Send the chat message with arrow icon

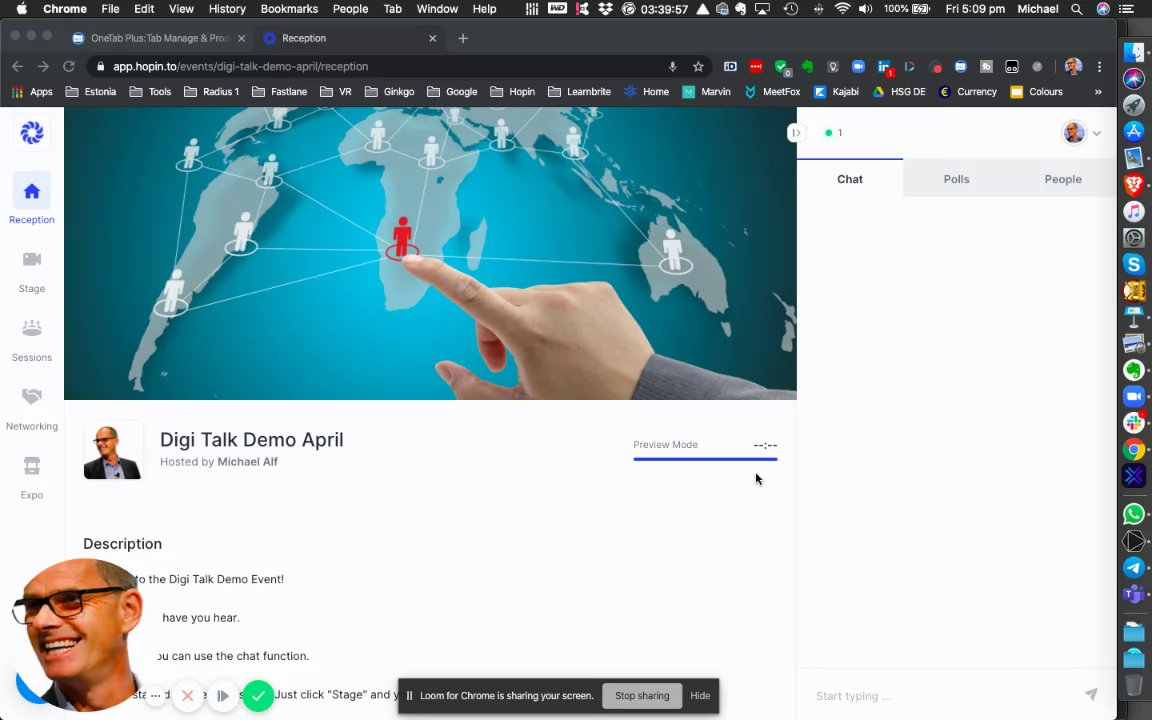(1091, 694)
